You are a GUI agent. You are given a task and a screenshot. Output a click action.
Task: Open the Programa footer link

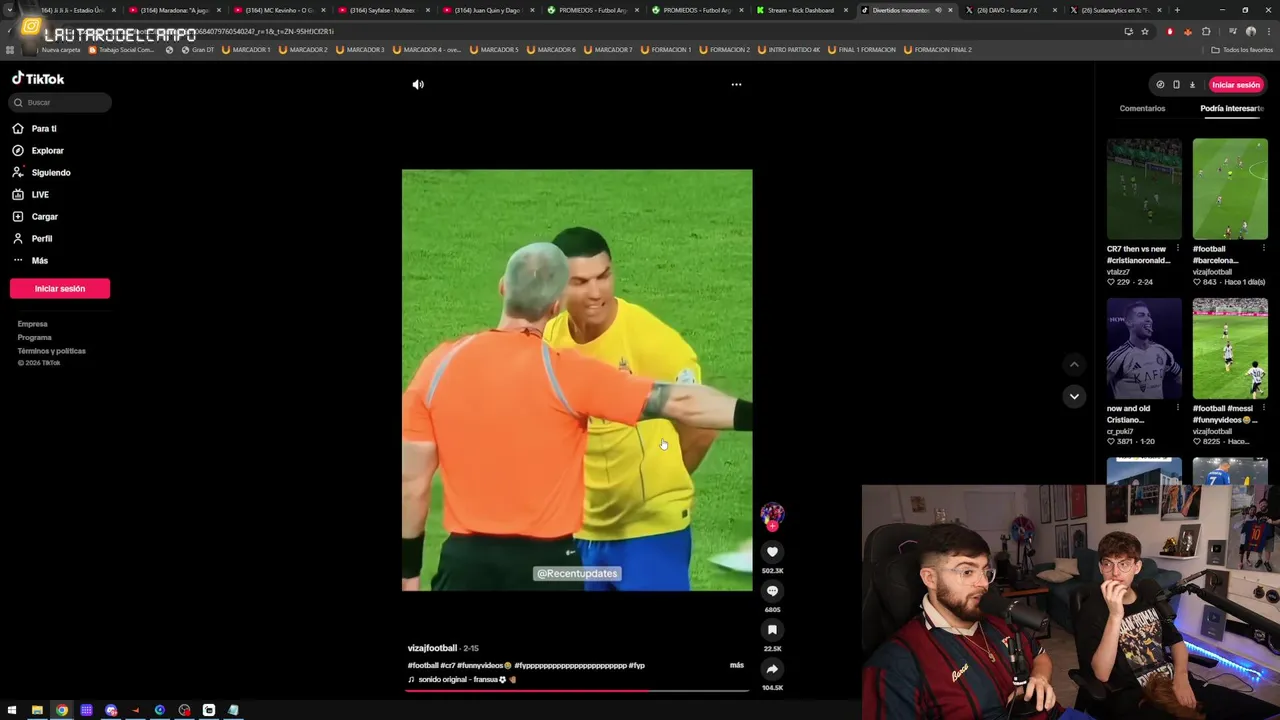[34, 338]
